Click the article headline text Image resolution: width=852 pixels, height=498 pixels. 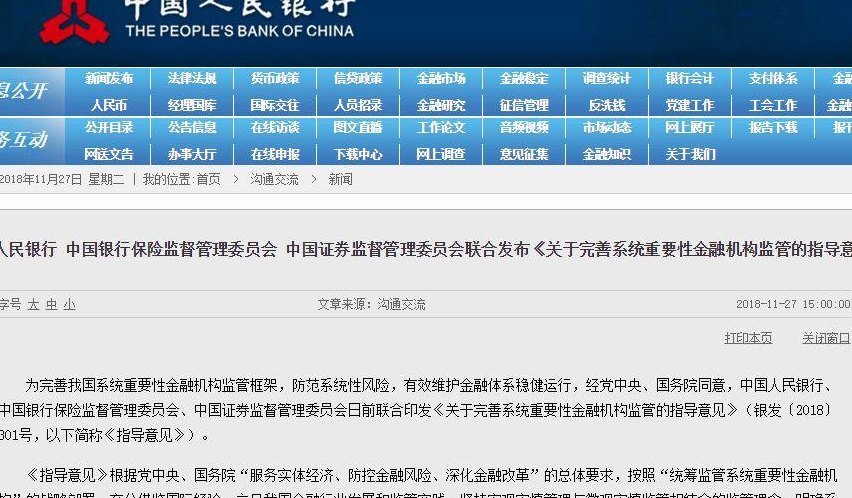pyautogui.click(x=426, y=249)
